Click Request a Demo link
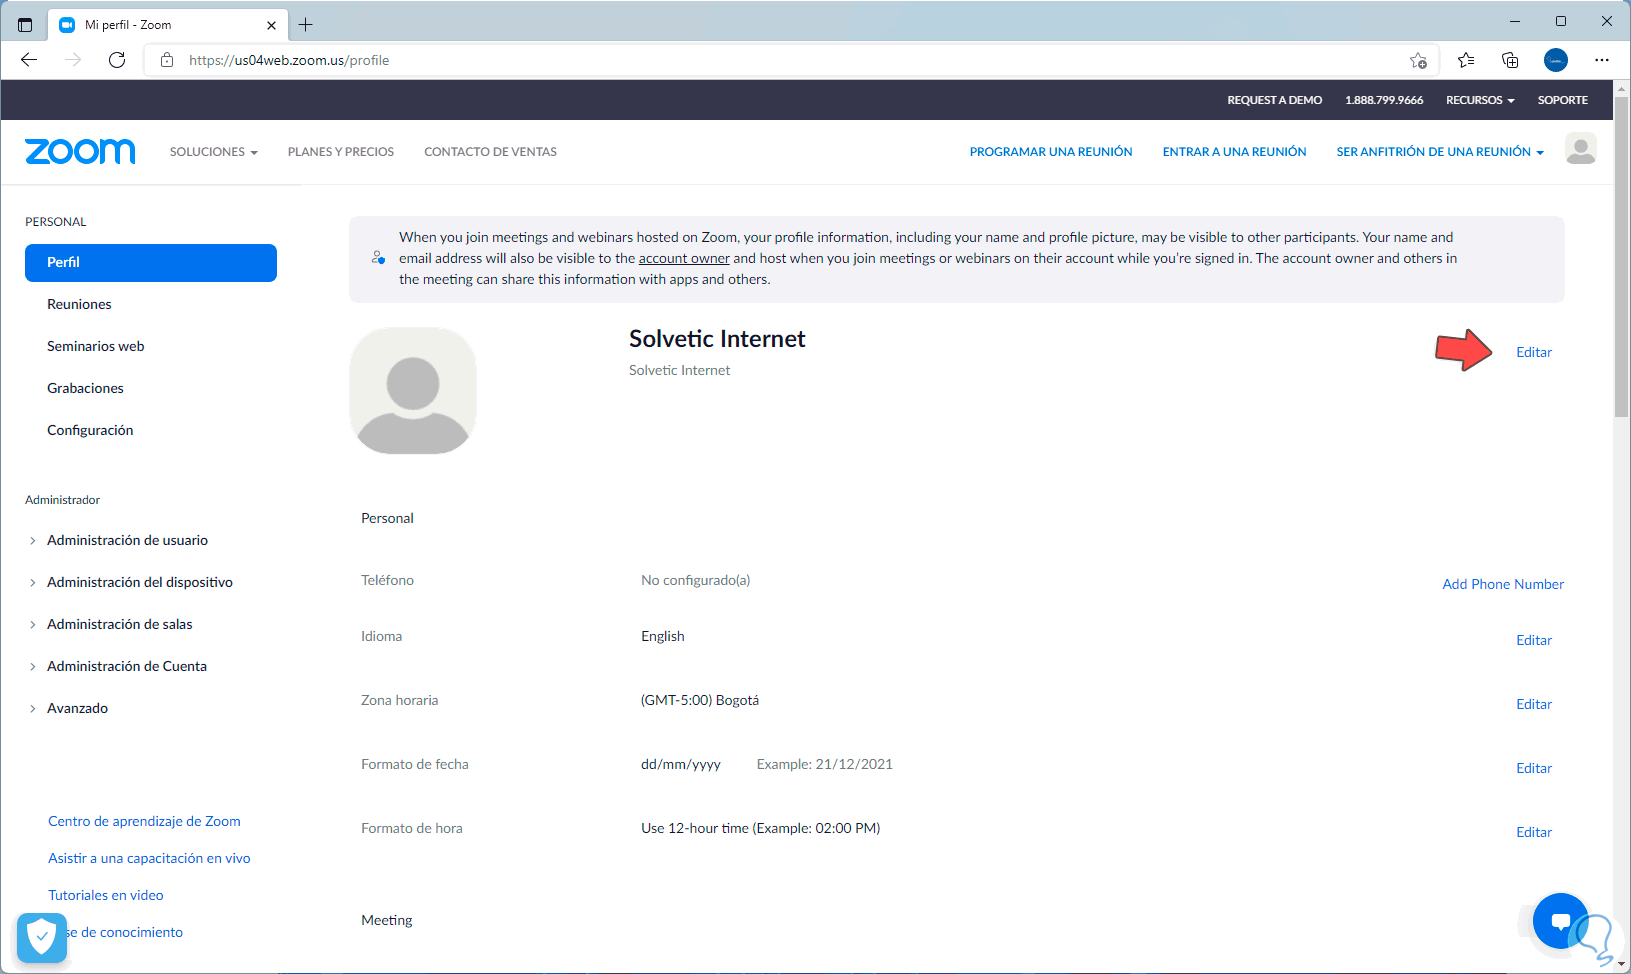Viewport: 1631px width, 974px height. coord(1274,100)
